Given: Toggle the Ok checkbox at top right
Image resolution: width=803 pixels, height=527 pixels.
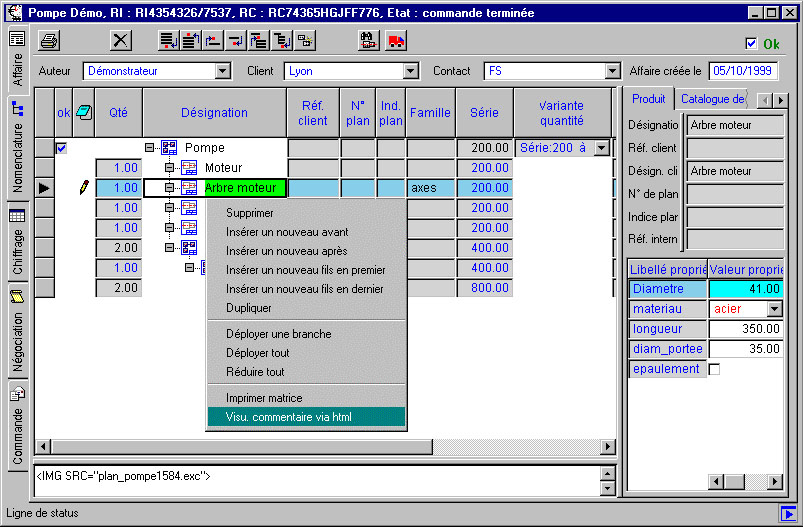Looking at the screenshot, I should tap(752, 43).
